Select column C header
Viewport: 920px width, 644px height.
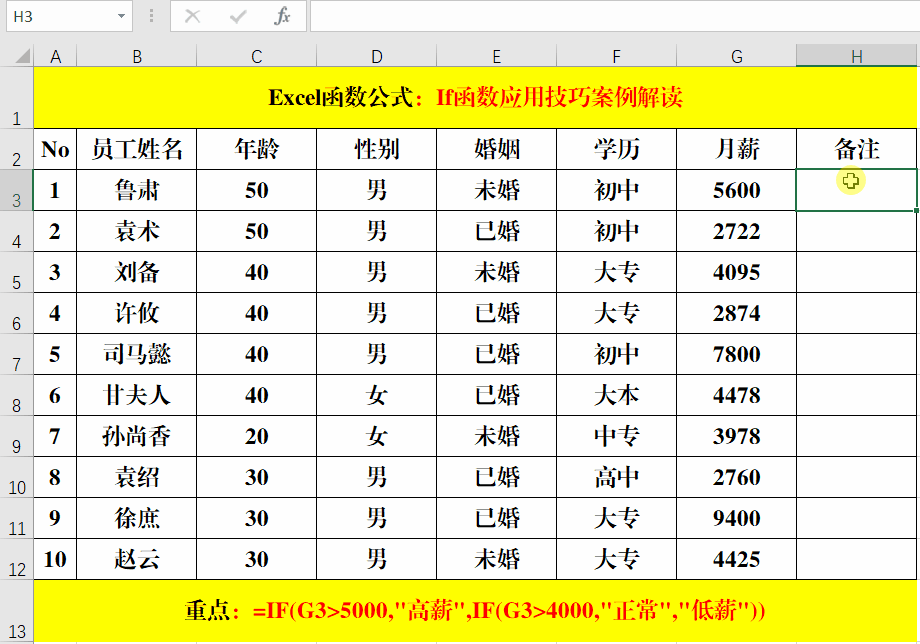coord(256,56)
